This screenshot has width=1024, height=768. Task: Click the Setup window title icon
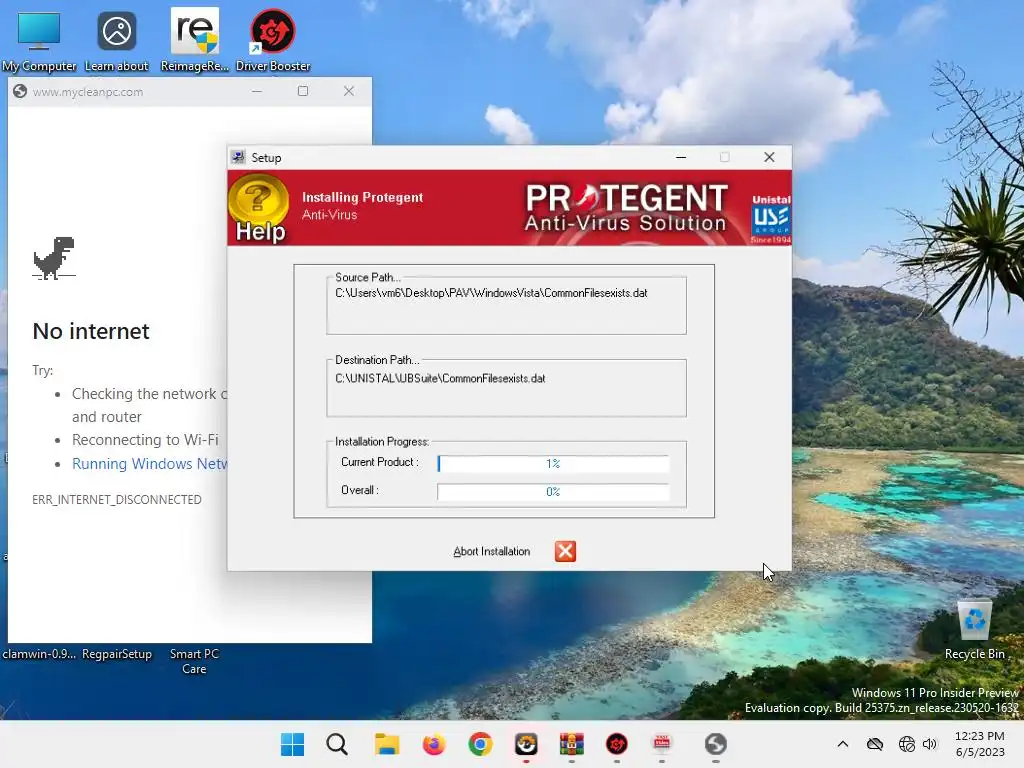pos(238,157)
